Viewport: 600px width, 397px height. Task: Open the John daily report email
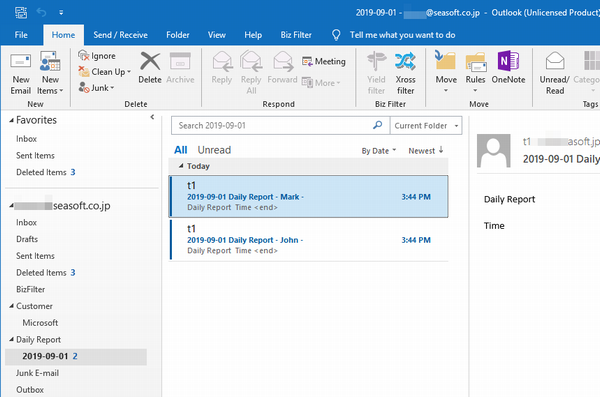[x=308, y=240]
